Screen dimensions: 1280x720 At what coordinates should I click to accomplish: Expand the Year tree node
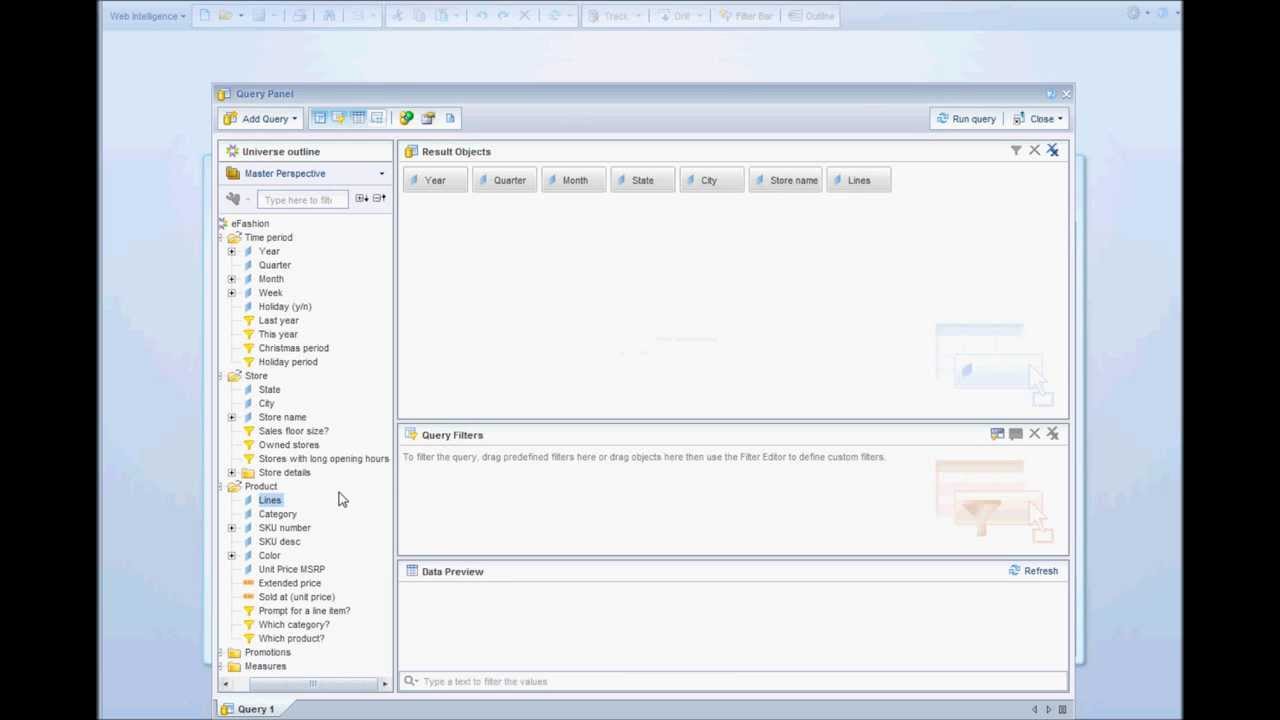tap(232, 251)
